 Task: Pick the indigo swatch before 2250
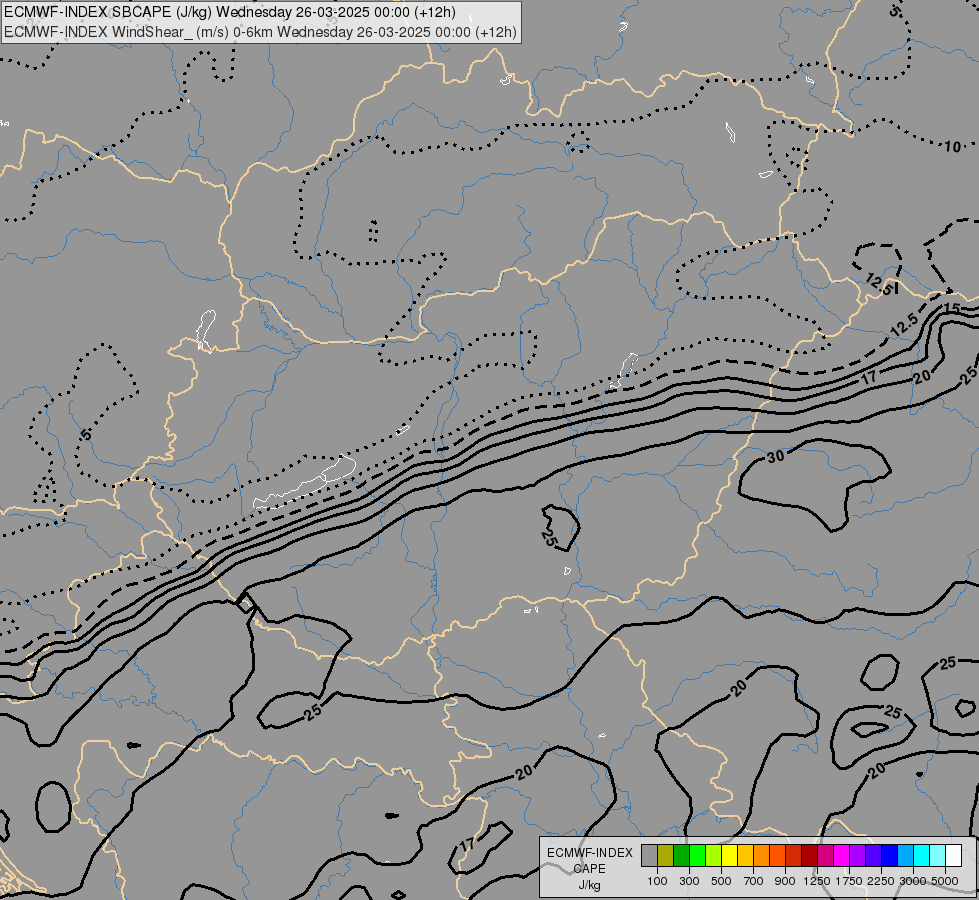(873, 856)
